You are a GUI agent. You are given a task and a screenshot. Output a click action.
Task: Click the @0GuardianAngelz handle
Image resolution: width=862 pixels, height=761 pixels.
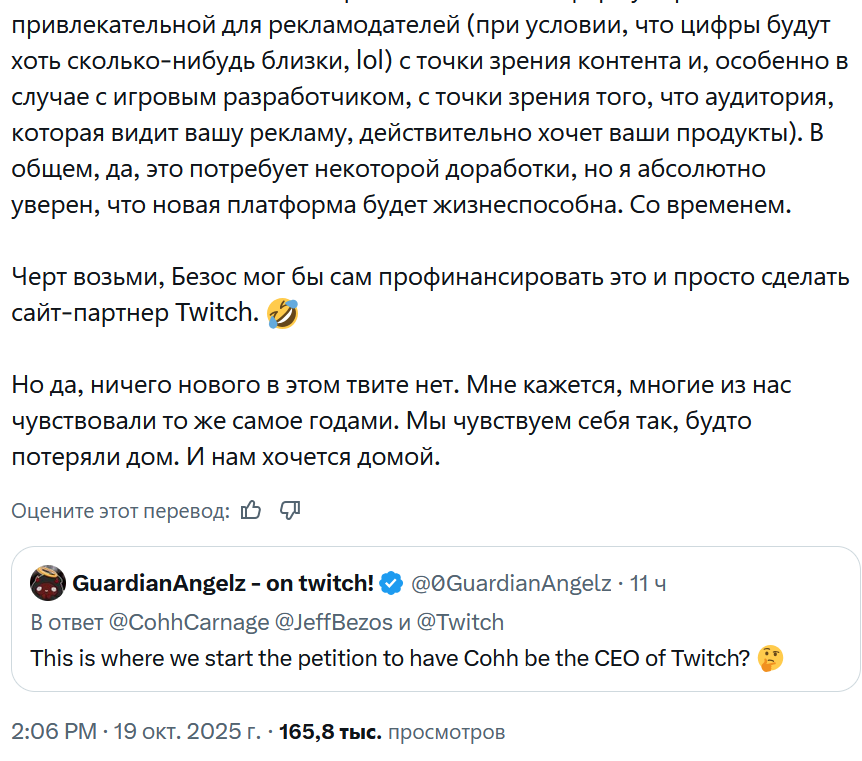(x=510, y=583)
